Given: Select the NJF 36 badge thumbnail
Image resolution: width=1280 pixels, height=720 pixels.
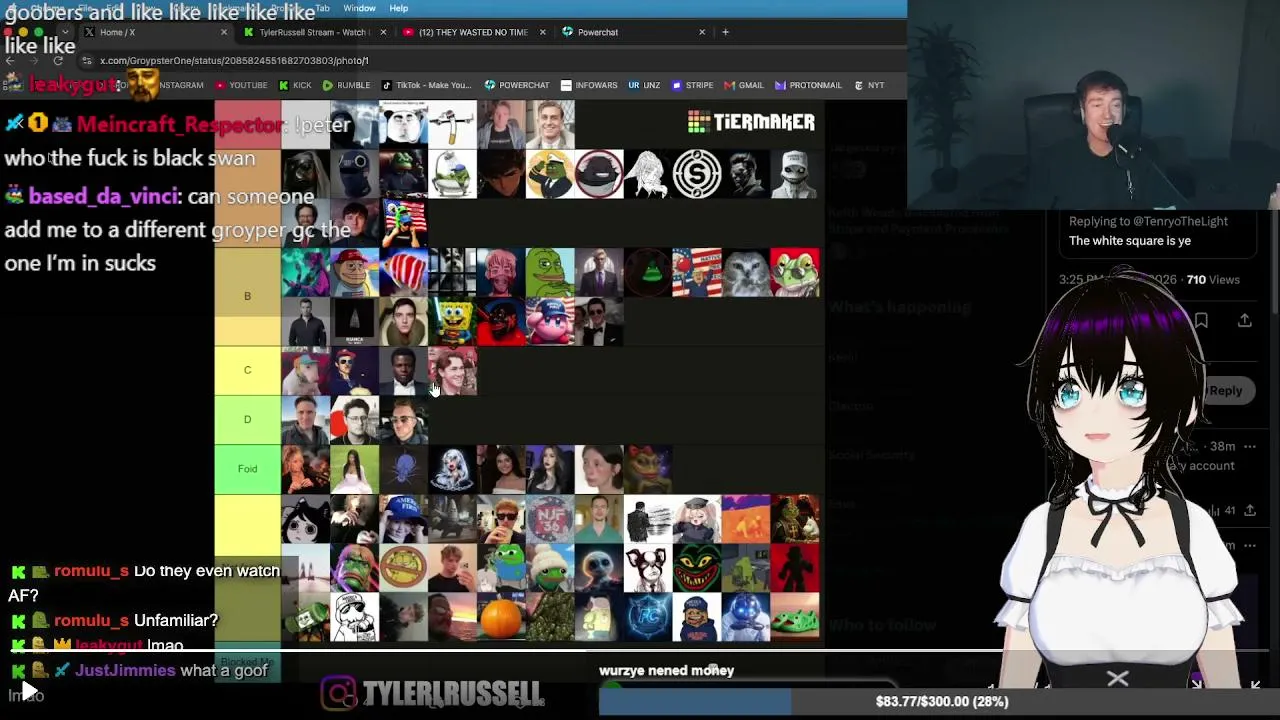Looking at the screenshot, I should (x=550, y=518).
